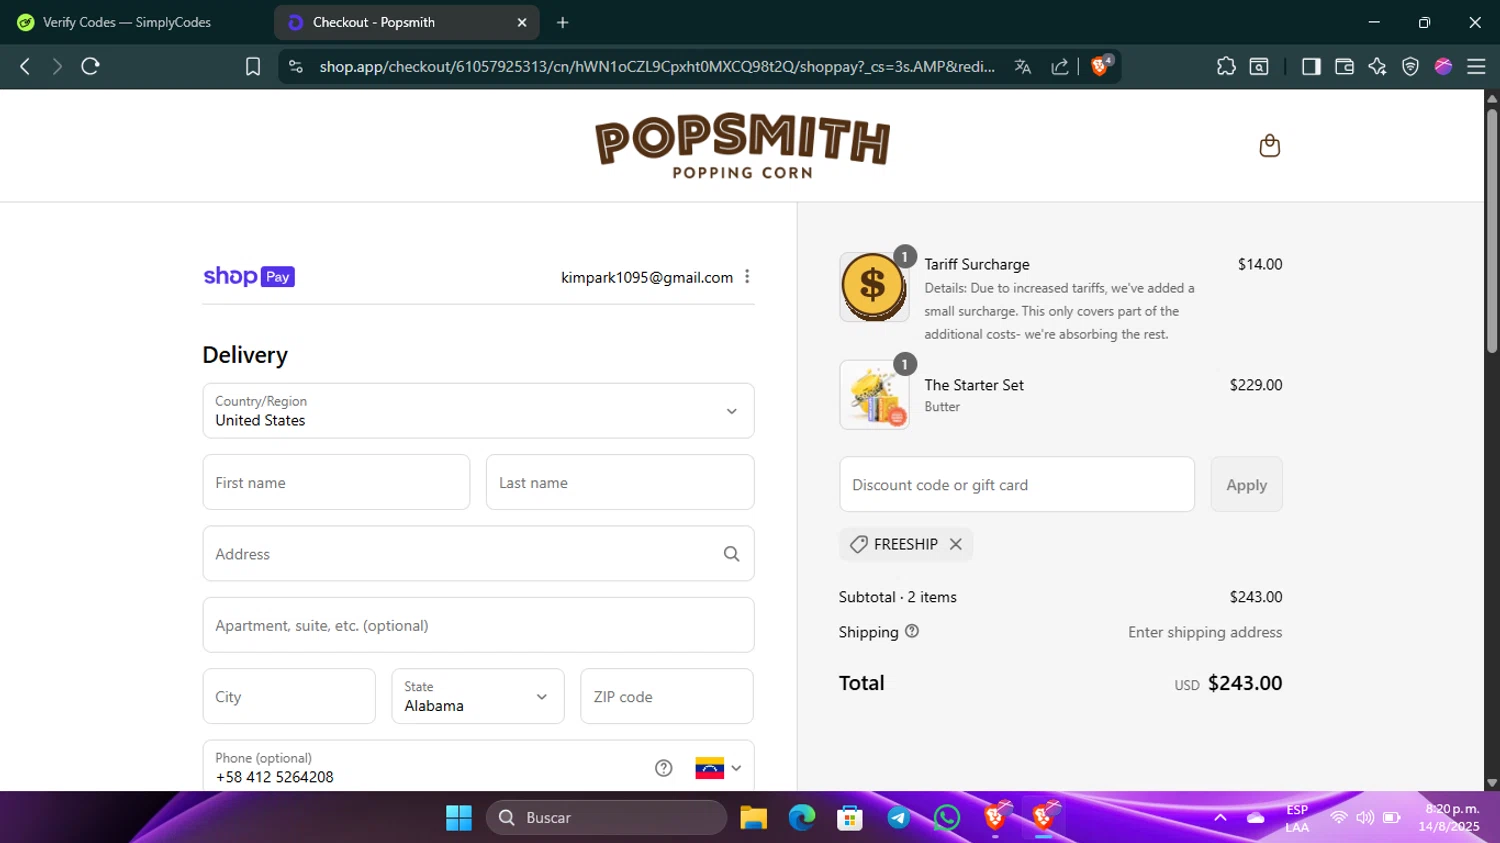Image resolution: width=1500 pixels, height=843 pixels.
Task: Open ESP LAA keyboard language selector
Action: (x=1297, y=818)
